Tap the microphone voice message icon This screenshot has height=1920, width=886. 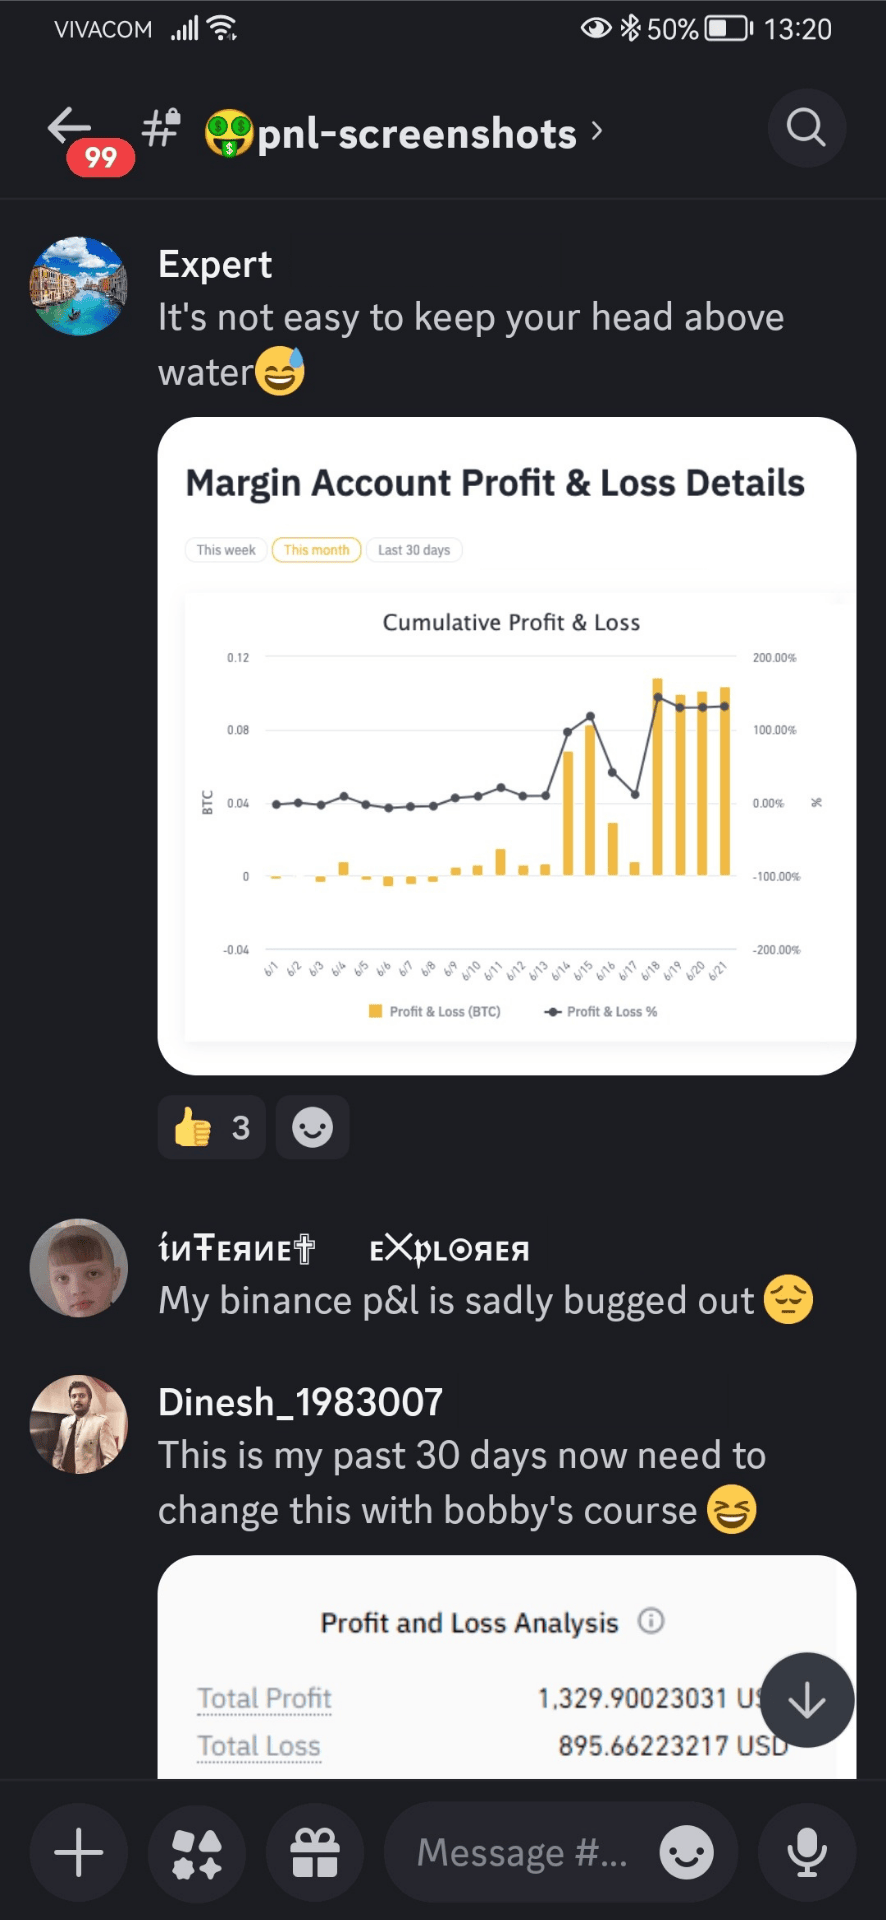tap(806, 1853)
